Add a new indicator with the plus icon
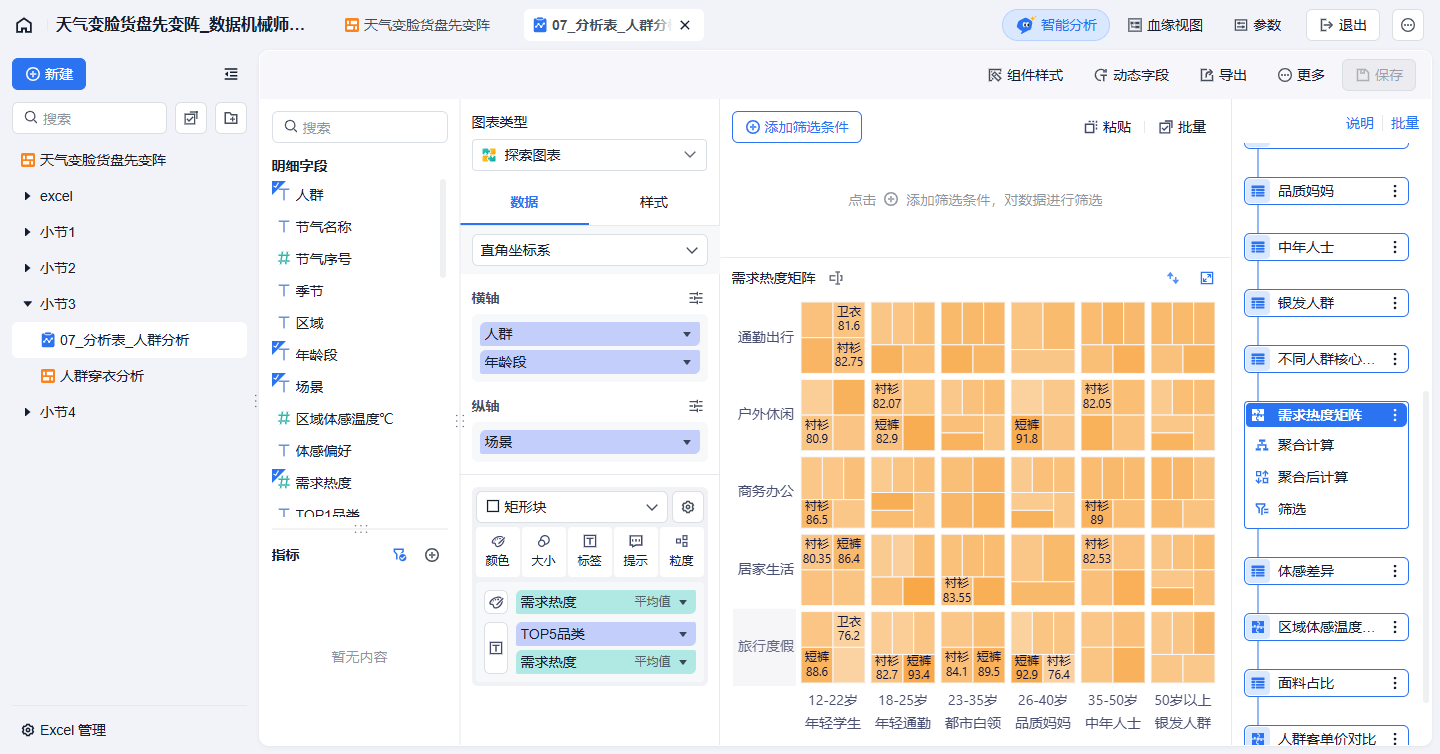This screenshot has height=754, width=1440. tap(432, 555)
